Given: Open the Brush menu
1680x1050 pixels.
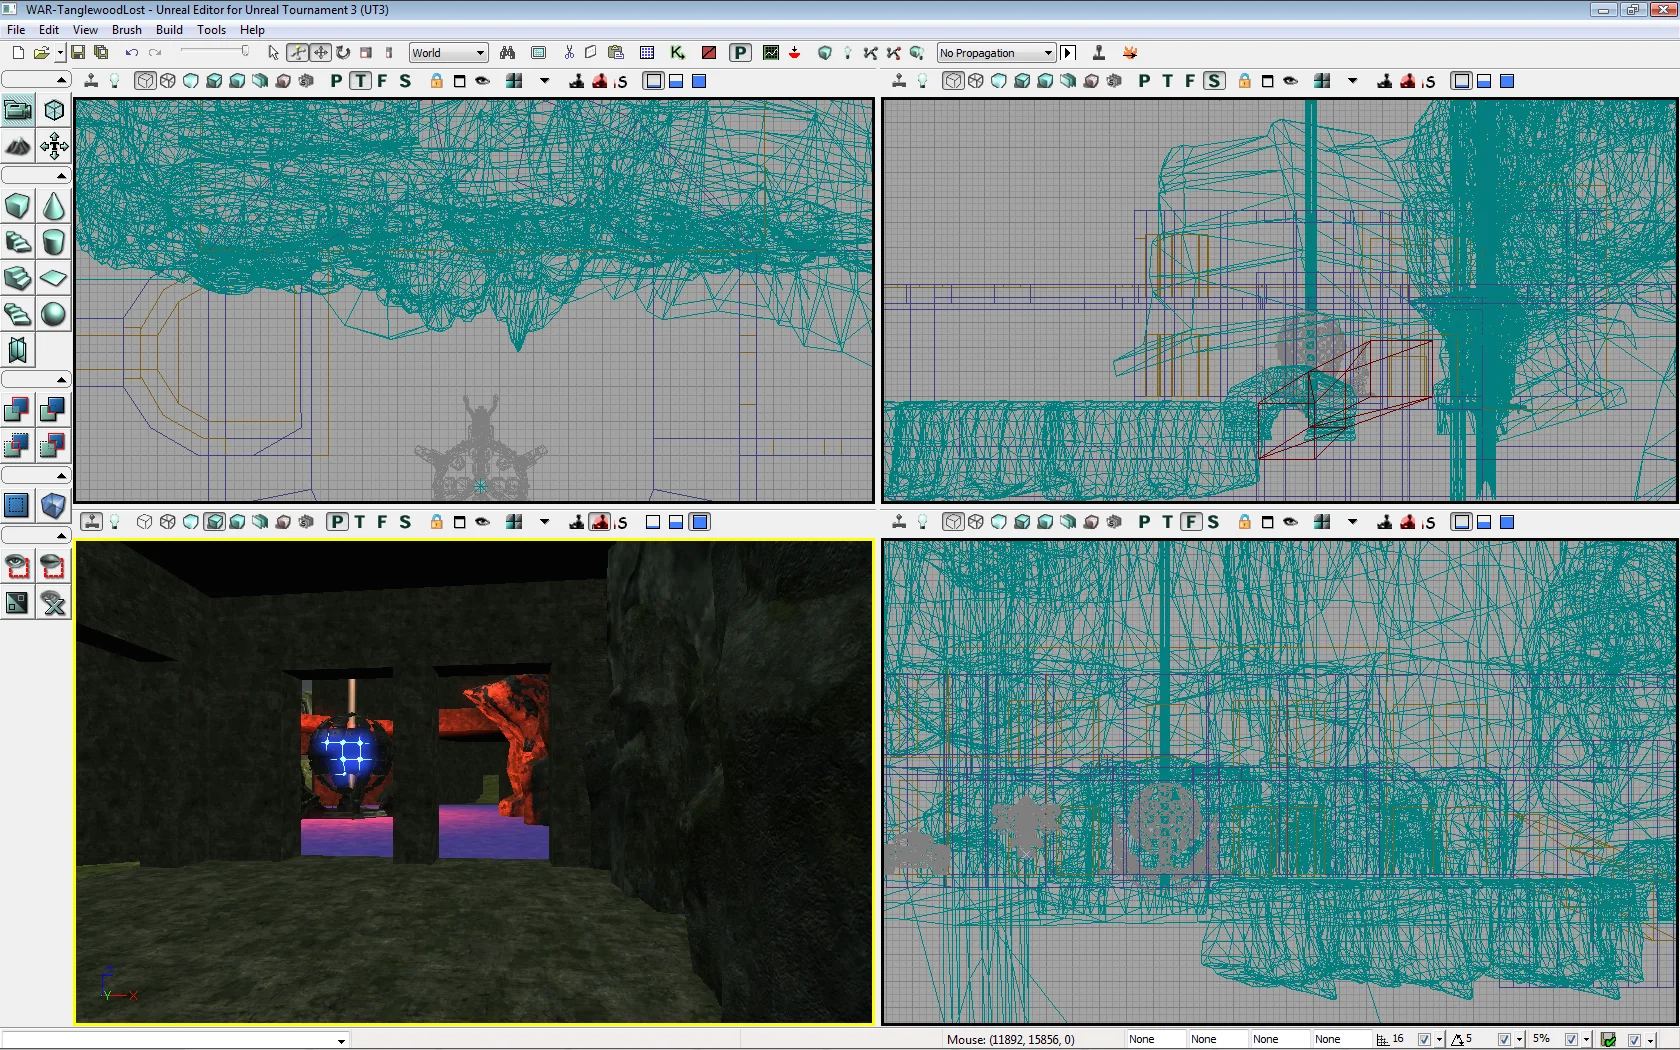Looking at the screenshot, I should [x=127, y=30].
